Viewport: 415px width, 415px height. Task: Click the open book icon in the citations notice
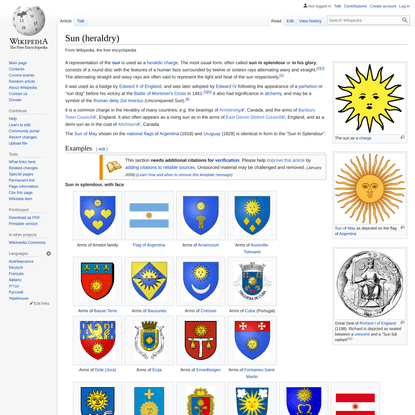click(114, 167)
